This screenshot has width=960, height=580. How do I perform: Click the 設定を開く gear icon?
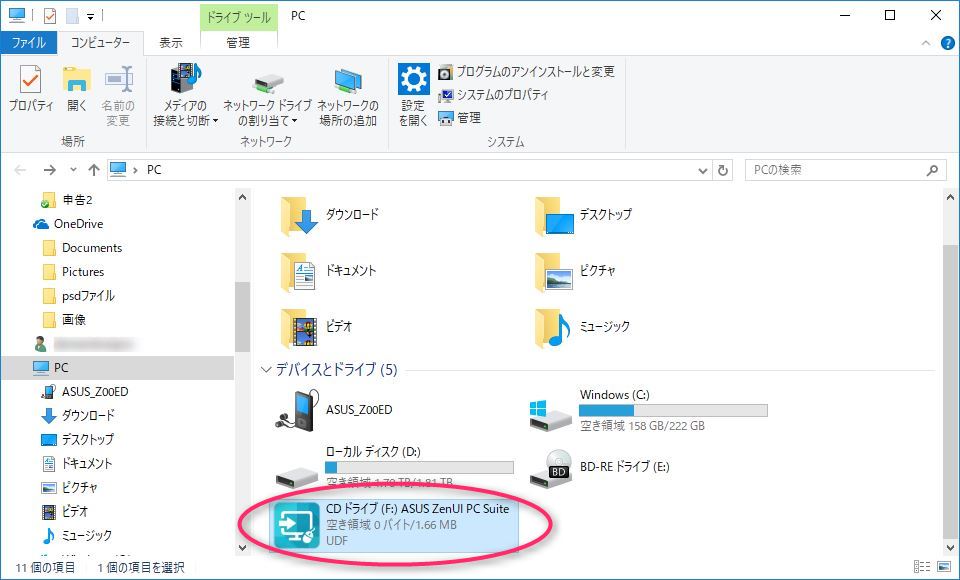[414, 79]
